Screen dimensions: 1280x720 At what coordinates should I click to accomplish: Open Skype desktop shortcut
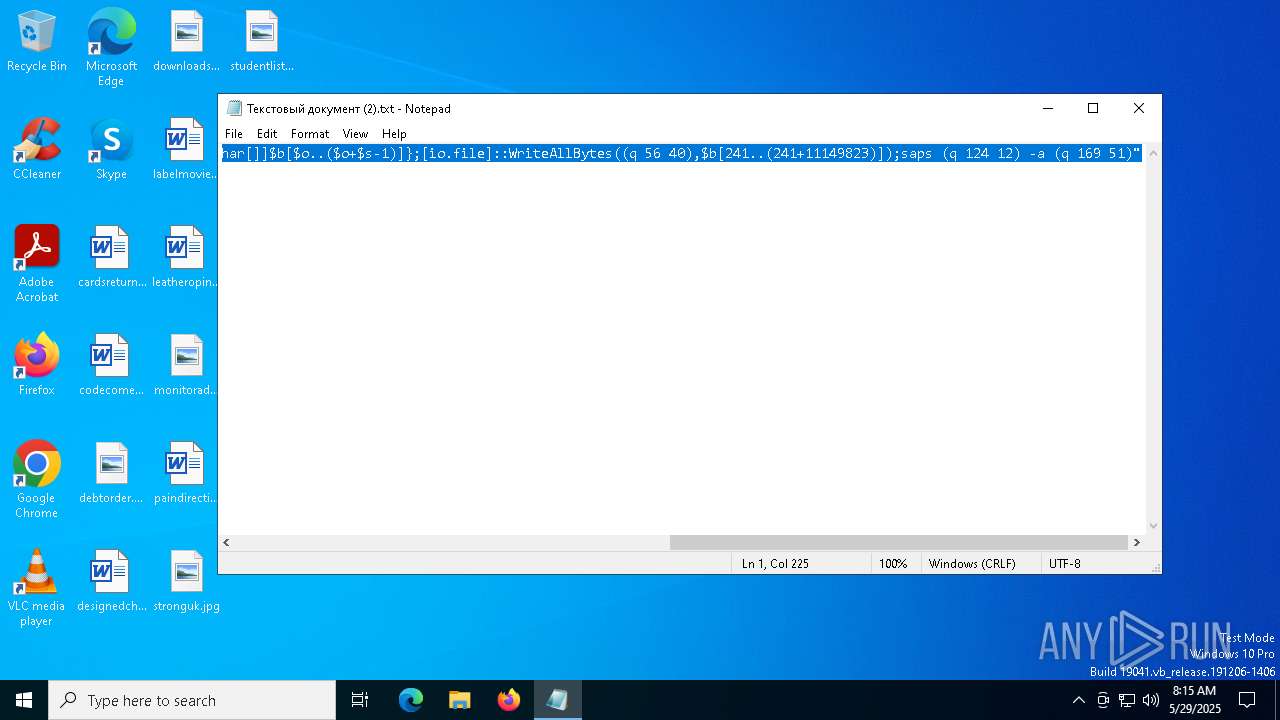click(111, 150)
